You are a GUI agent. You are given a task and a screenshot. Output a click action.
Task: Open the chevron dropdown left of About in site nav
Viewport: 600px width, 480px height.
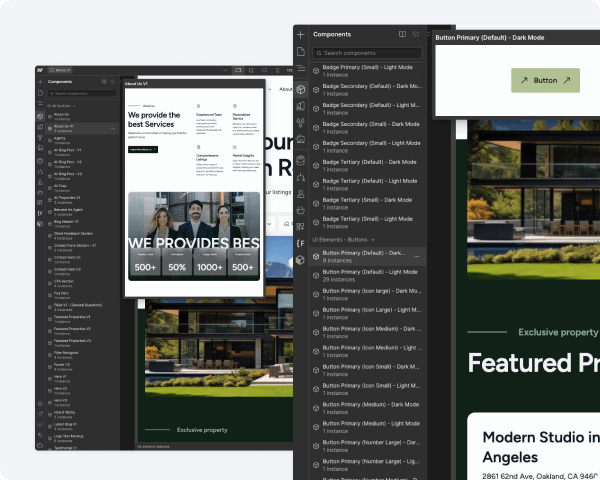[270, 89]
